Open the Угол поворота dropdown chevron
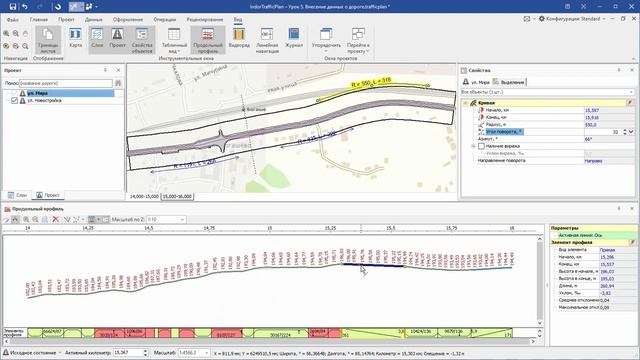The height and width of the screenshot is (360, 640). [631, 132]
